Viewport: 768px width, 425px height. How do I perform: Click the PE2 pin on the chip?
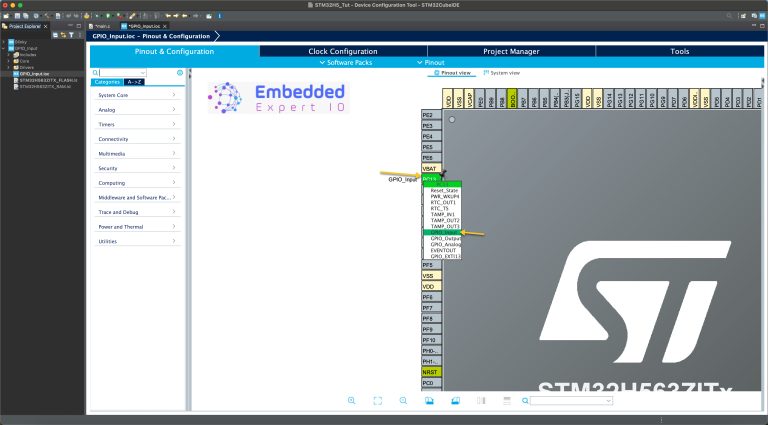pos(428,115)
